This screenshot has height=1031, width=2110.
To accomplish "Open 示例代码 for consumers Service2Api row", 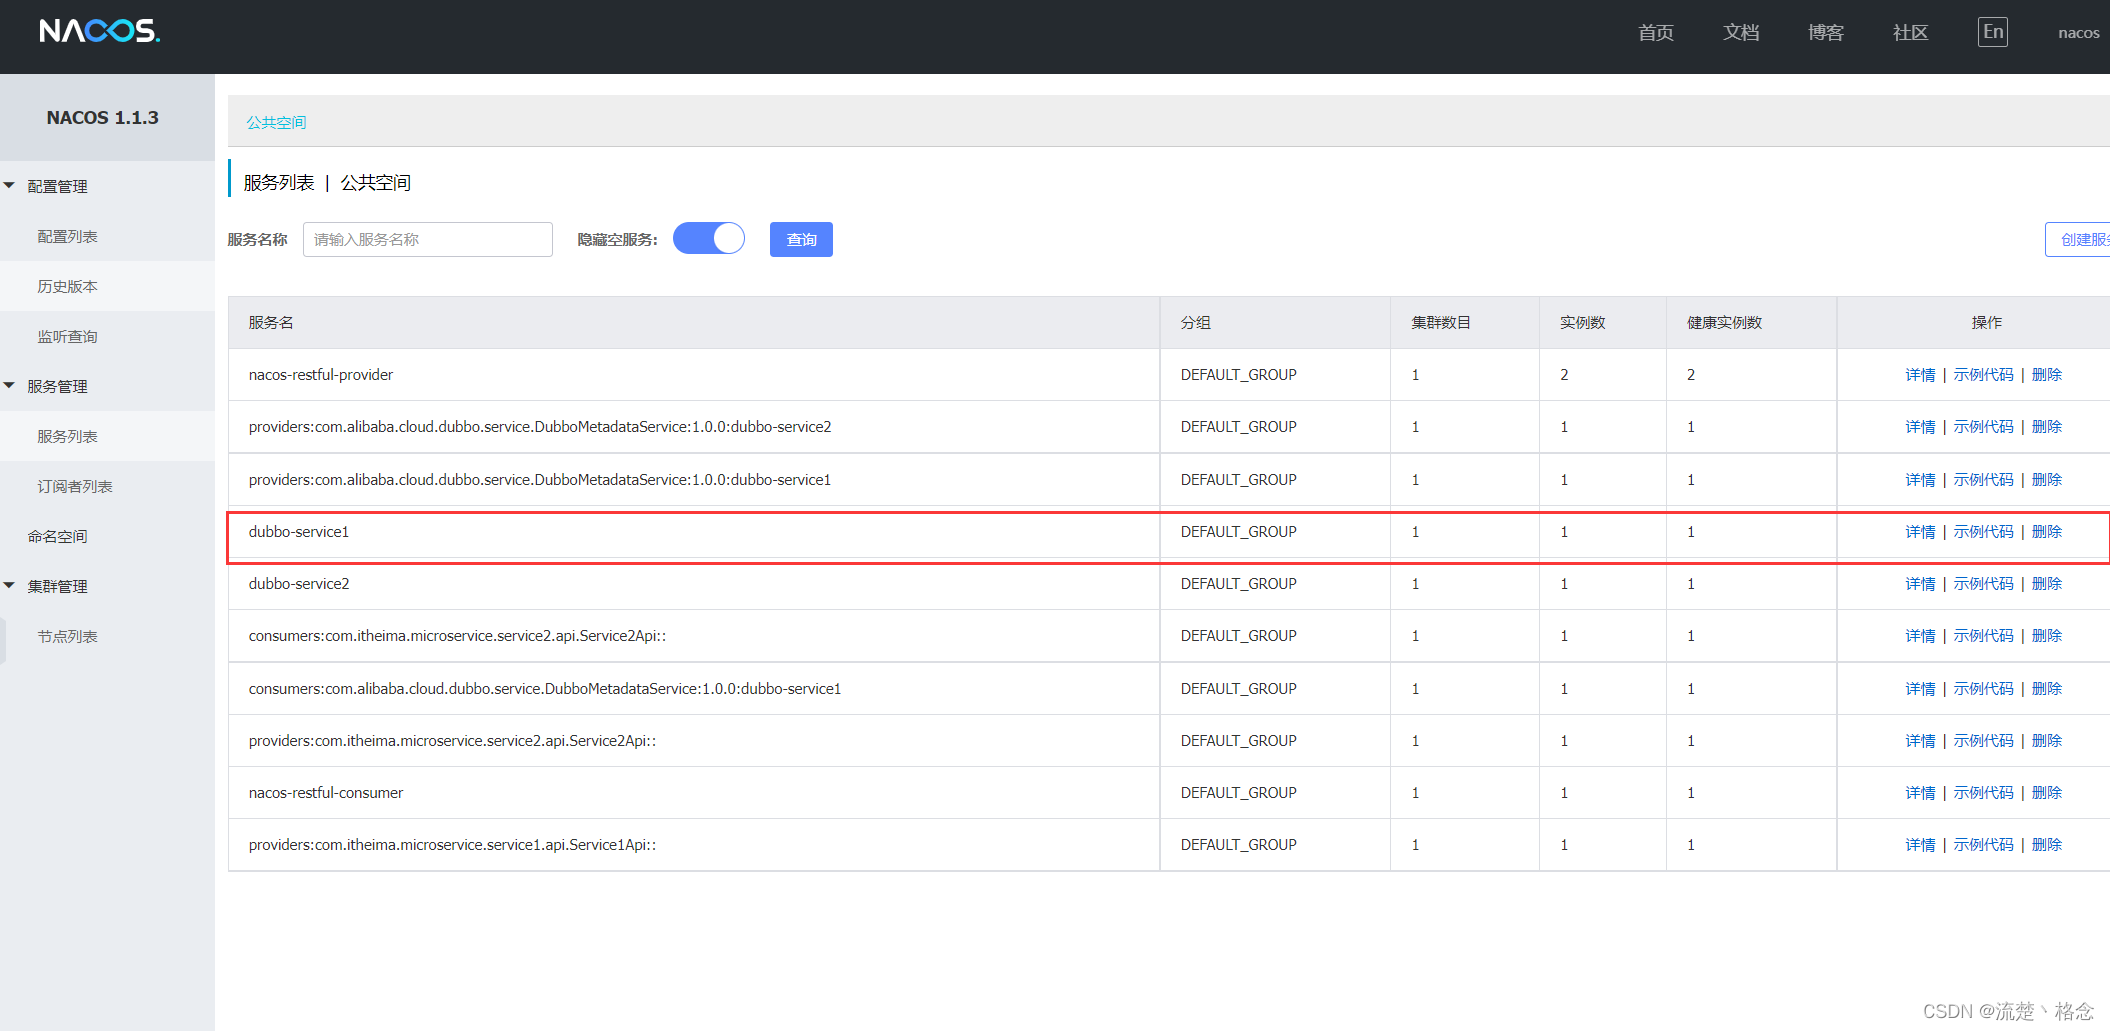I will tap(1983, 636).
